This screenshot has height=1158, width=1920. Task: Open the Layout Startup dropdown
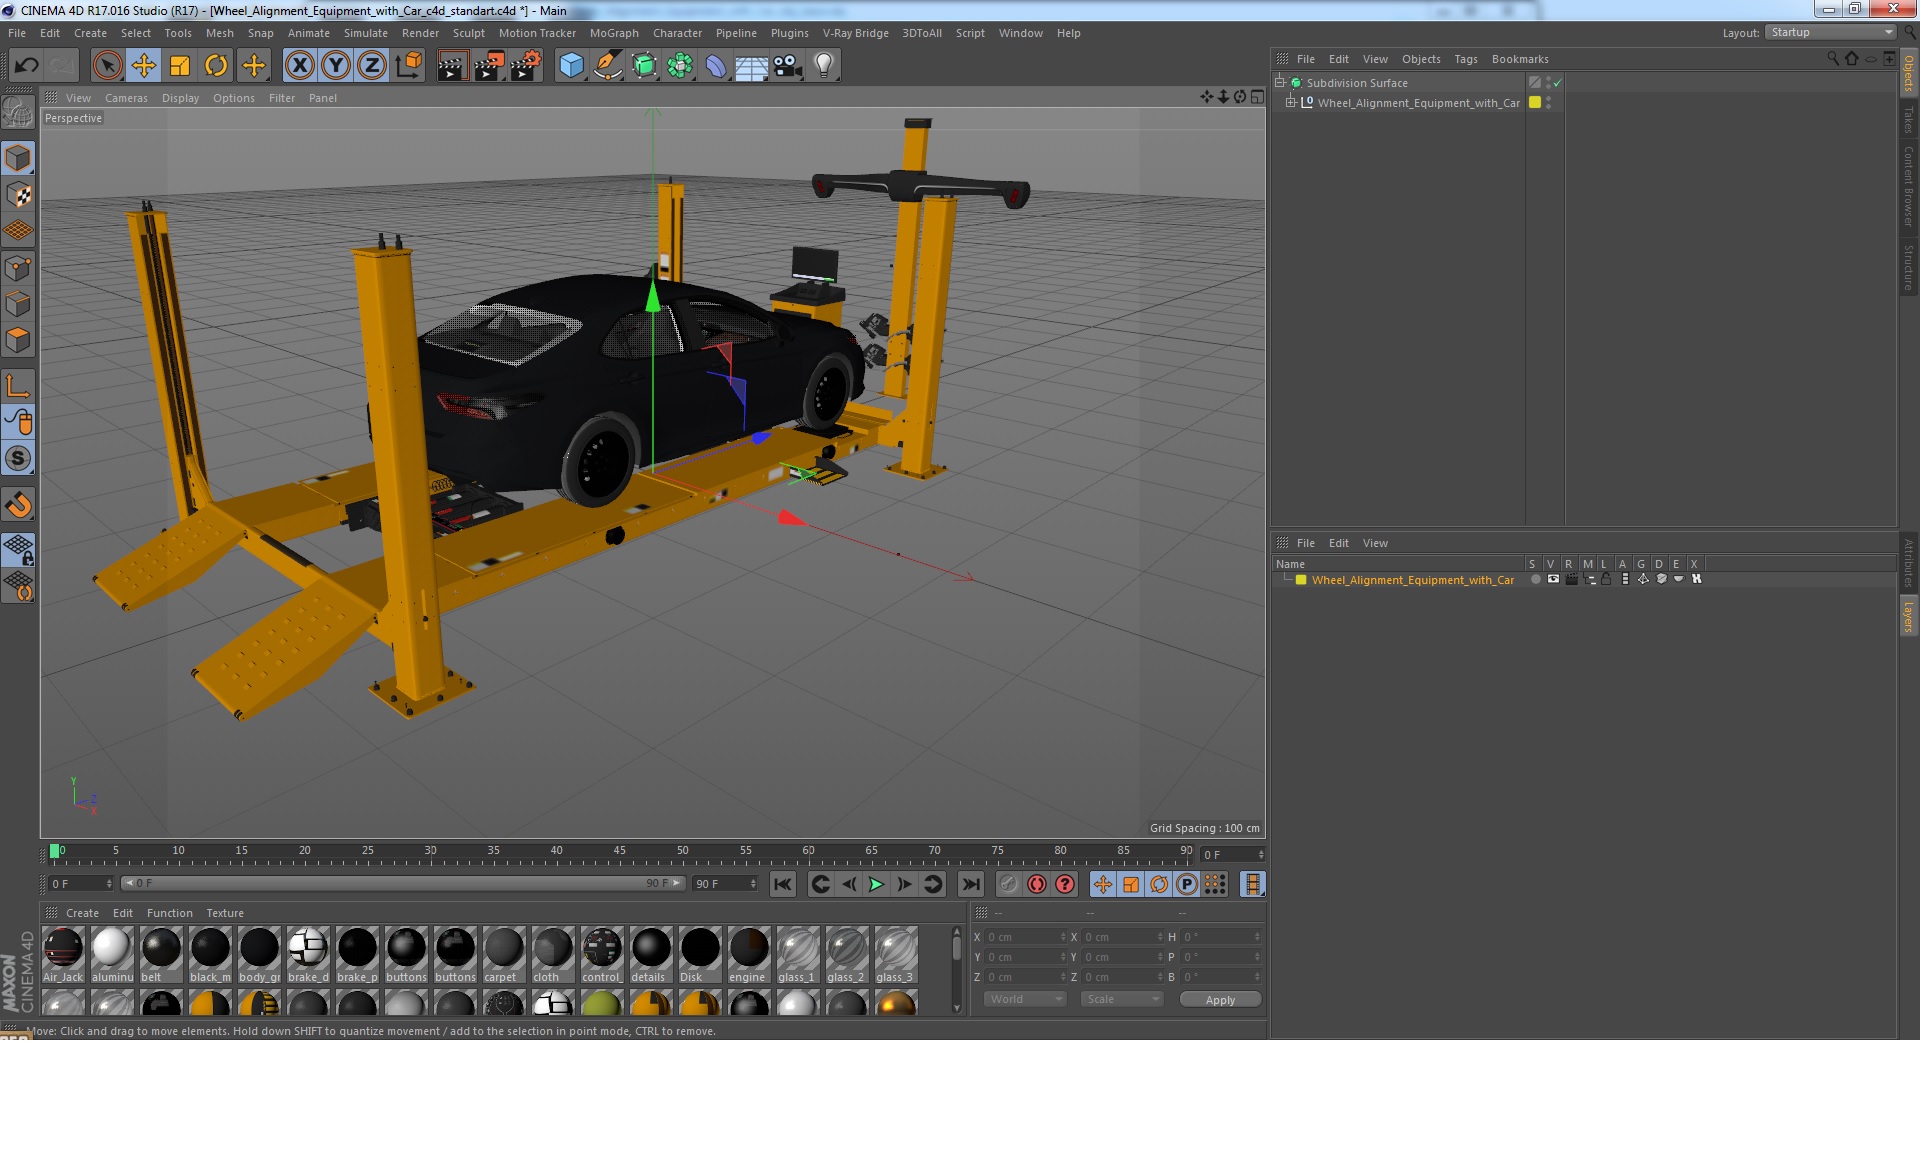click(1831, 32)
